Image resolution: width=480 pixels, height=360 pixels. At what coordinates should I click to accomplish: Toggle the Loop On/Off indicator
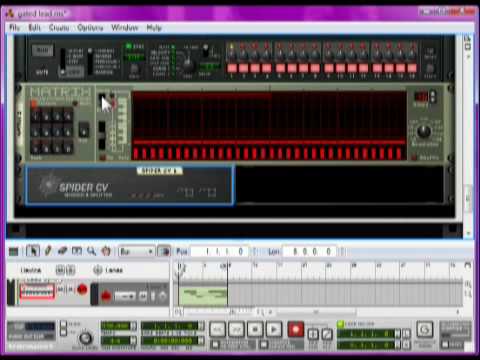340,324
